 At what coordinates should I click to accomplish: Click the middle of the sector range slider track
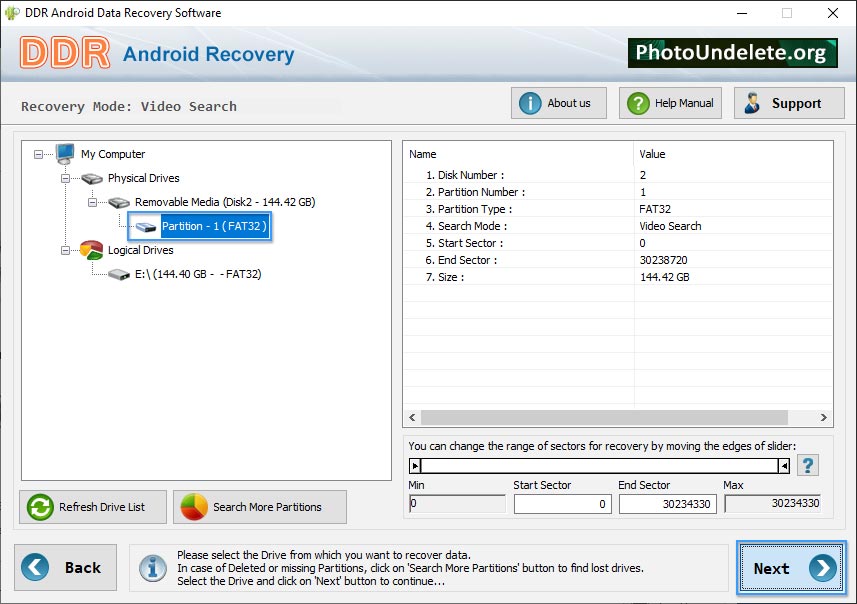point(600,466)
